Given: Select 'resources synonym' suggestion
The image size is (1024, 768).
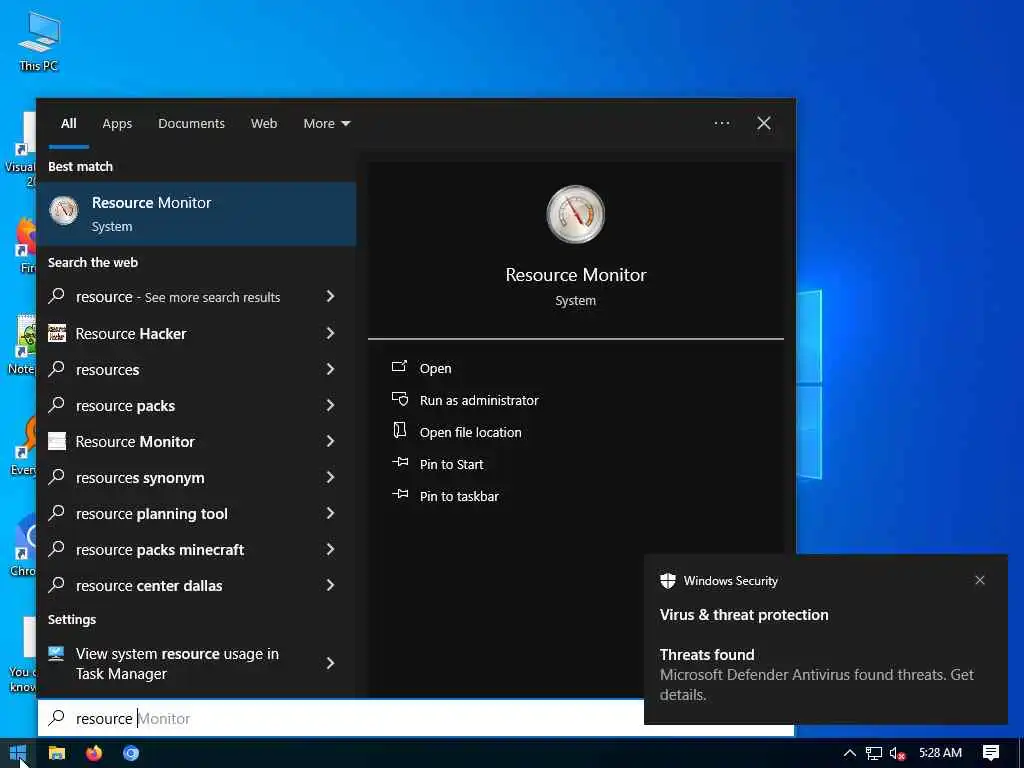Looking at the screenshot, I should coord(140,478).
